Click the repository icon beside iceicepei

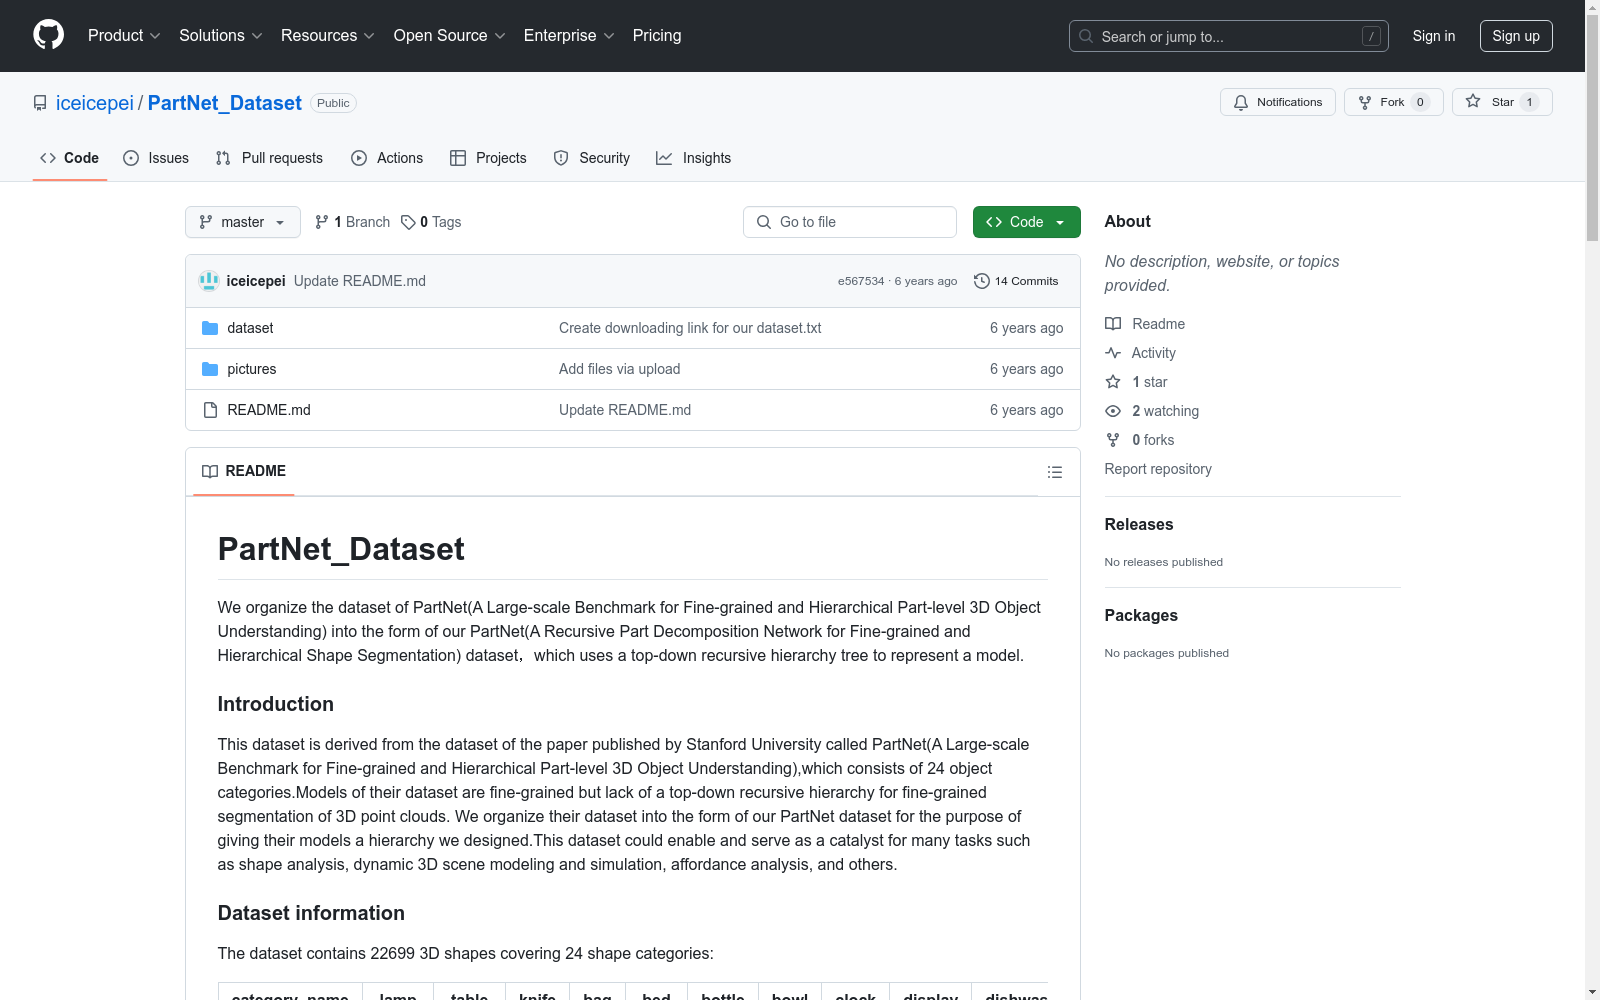pos(40,103)
